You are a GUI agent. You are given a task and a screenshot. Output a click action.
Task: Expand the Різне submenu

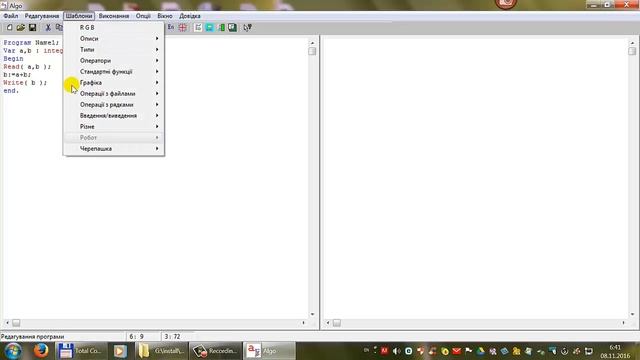tap(114, 127)
